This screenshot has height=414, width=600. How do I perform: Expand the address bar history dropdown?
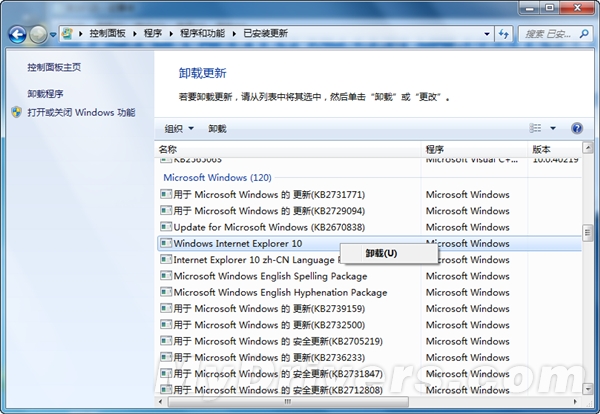point(487,34)
